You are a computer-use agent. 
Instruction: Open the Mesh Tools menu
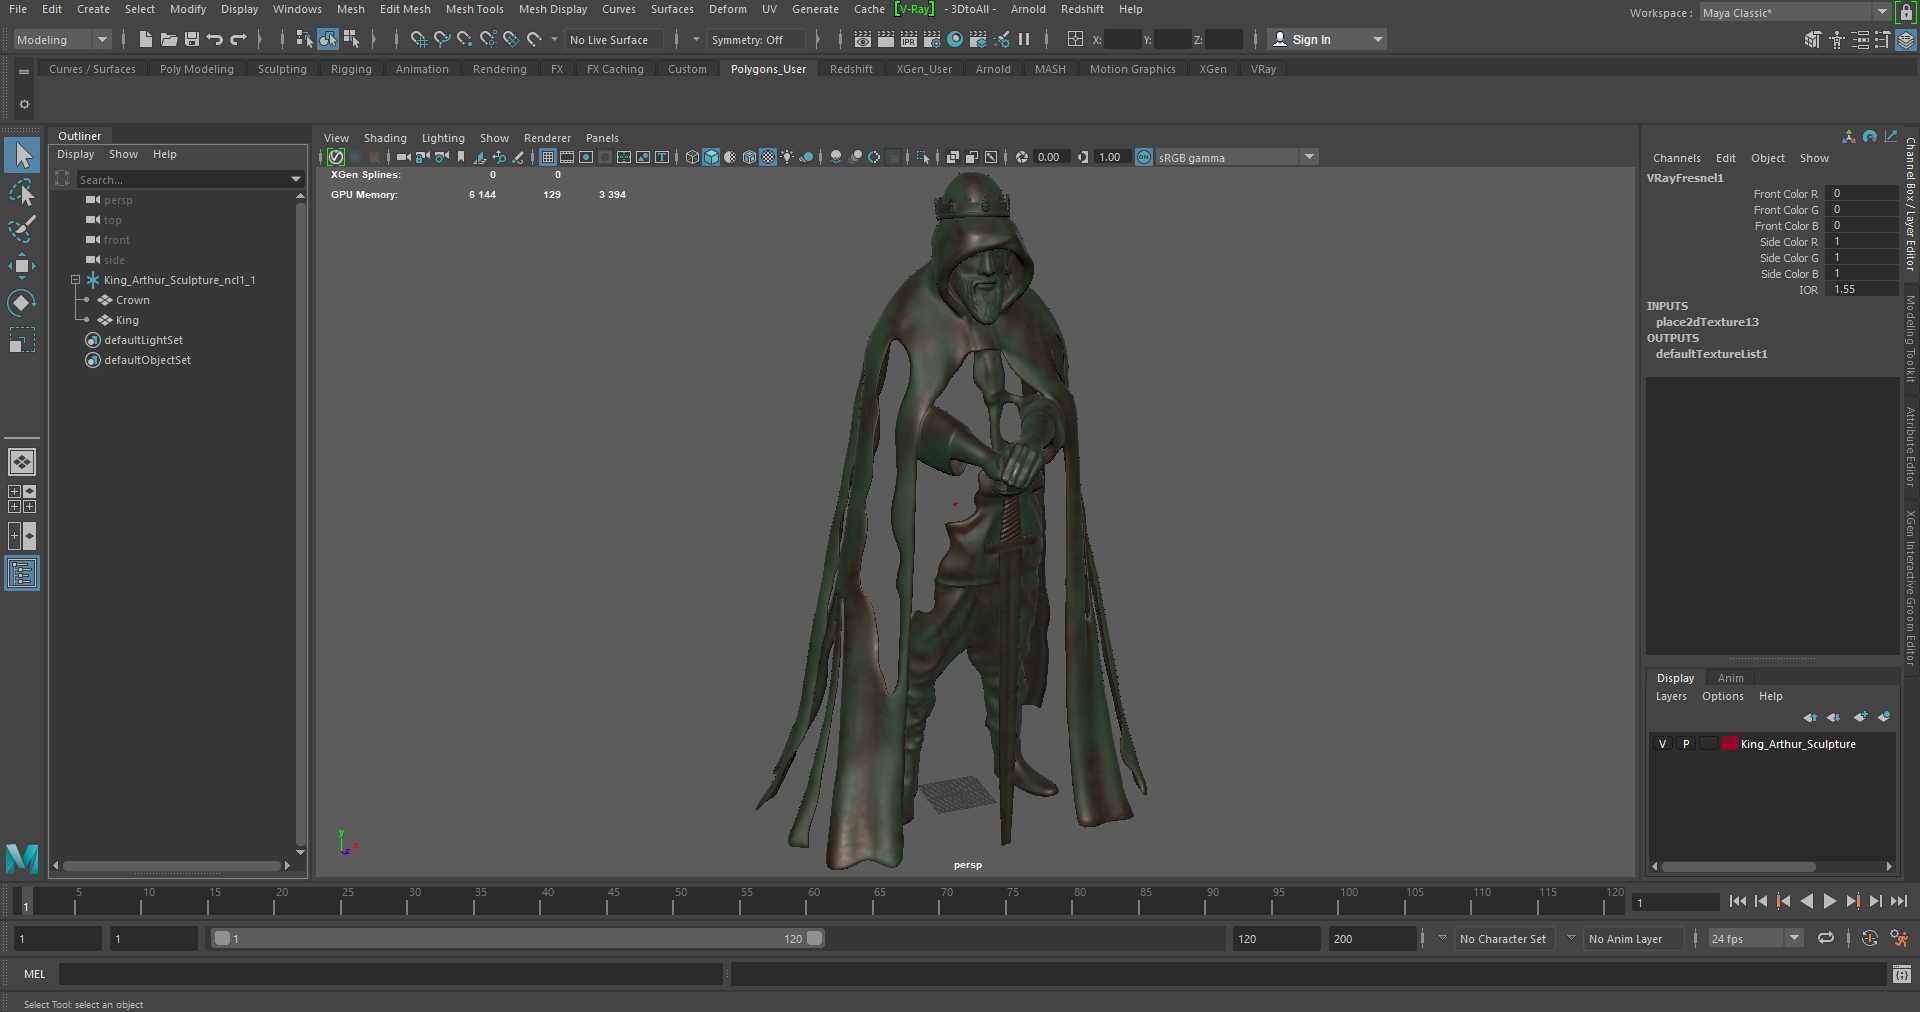[x=474, y=9]
